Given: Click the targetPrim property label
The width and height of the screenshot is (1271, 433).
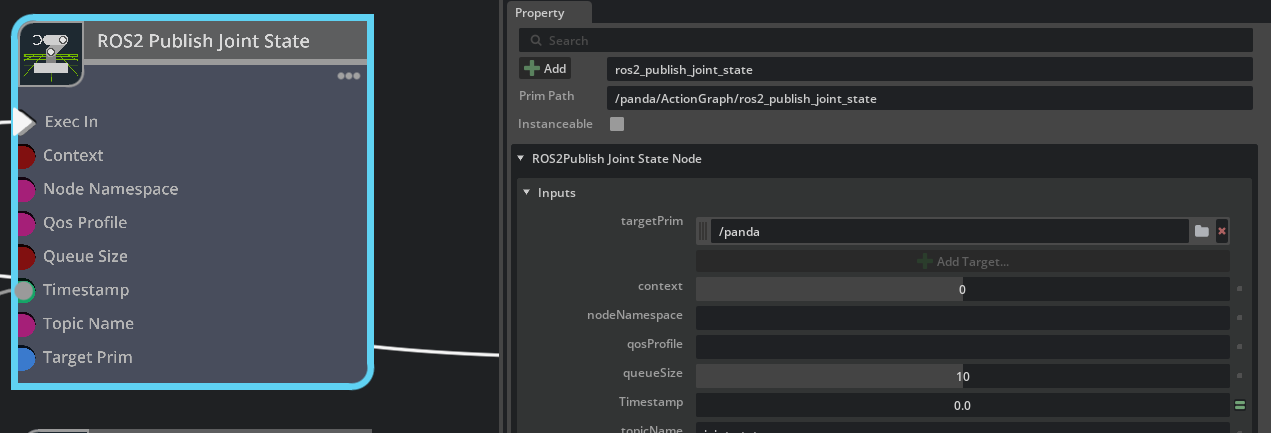Looking at the screenshot, I should tap(652, 221).
